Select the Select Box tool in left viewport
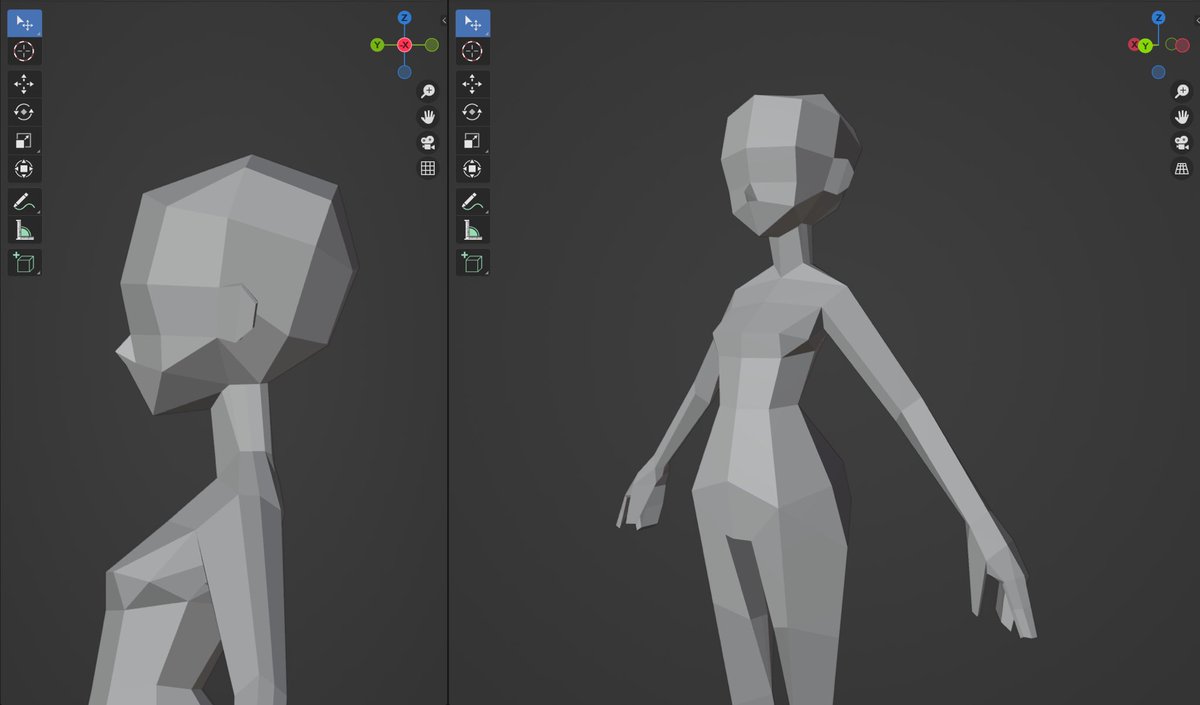The image size is (1200, 705). click(x=25, y=23)
